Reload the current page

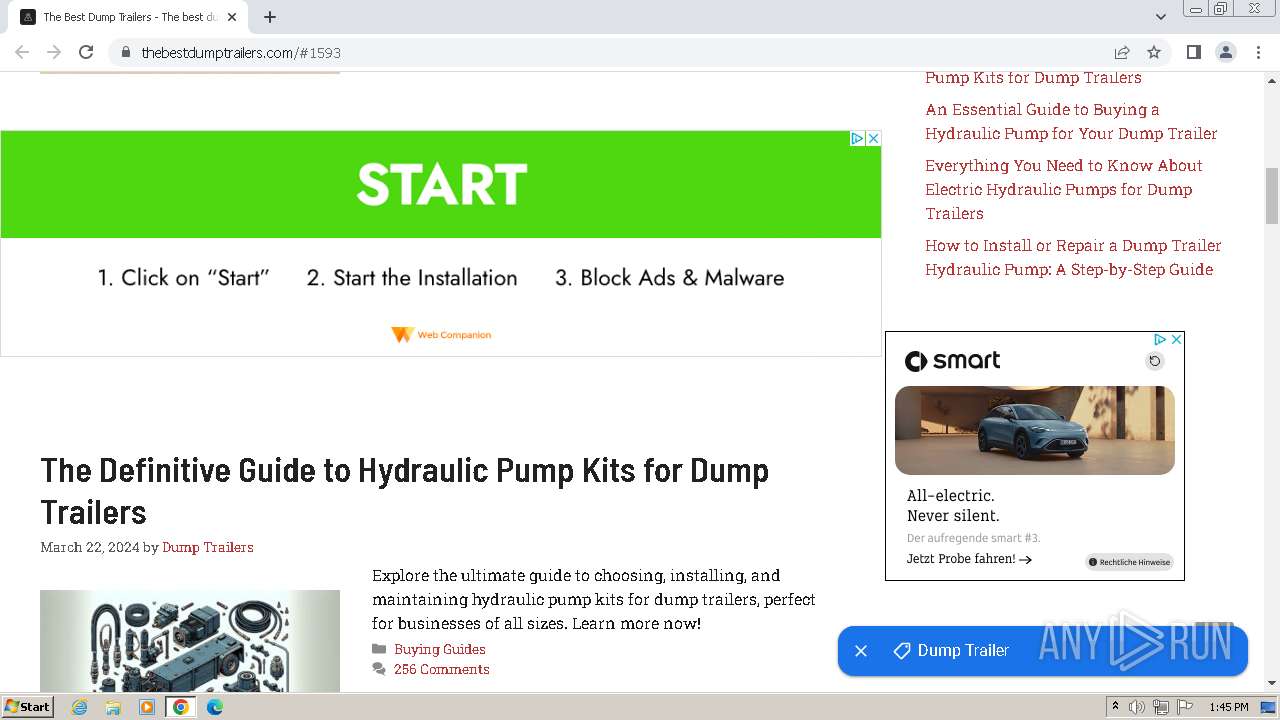coord(86,52)
